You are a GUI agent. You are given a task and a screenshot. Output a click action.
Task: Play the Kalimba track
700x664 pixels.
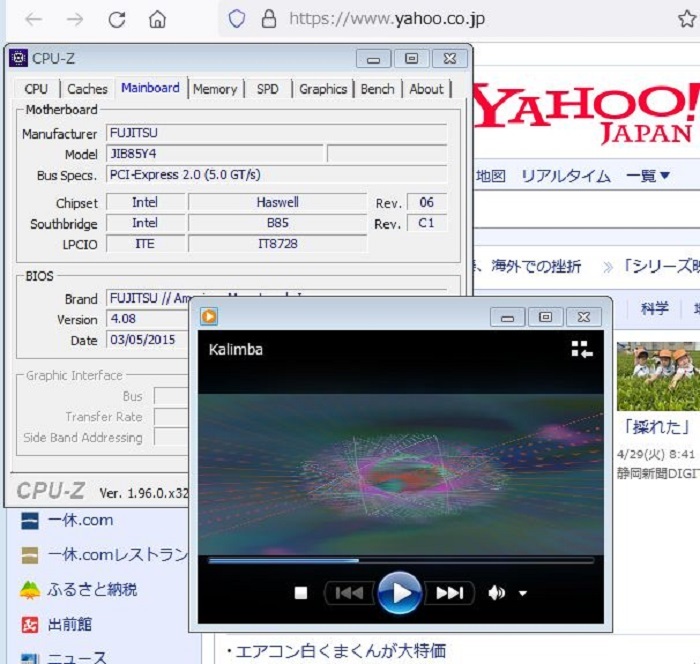click(400, 593)
